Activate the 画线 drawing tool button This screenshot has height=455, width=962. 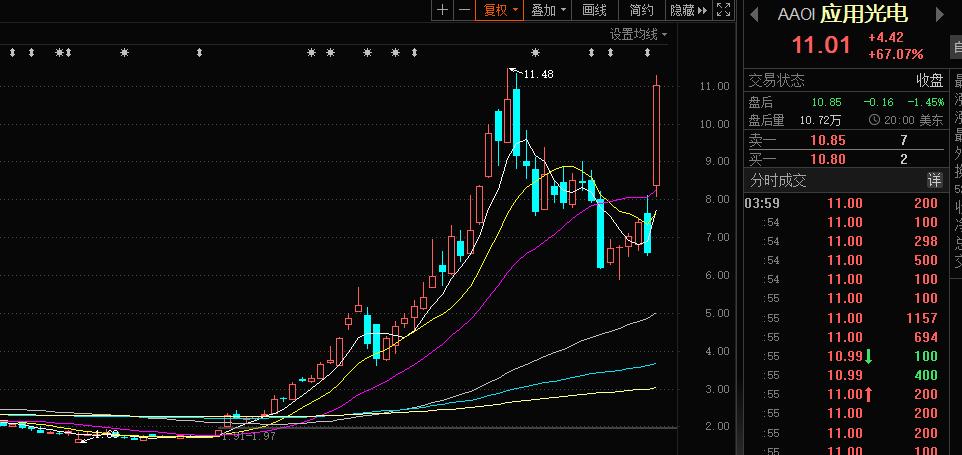point(594,10)
